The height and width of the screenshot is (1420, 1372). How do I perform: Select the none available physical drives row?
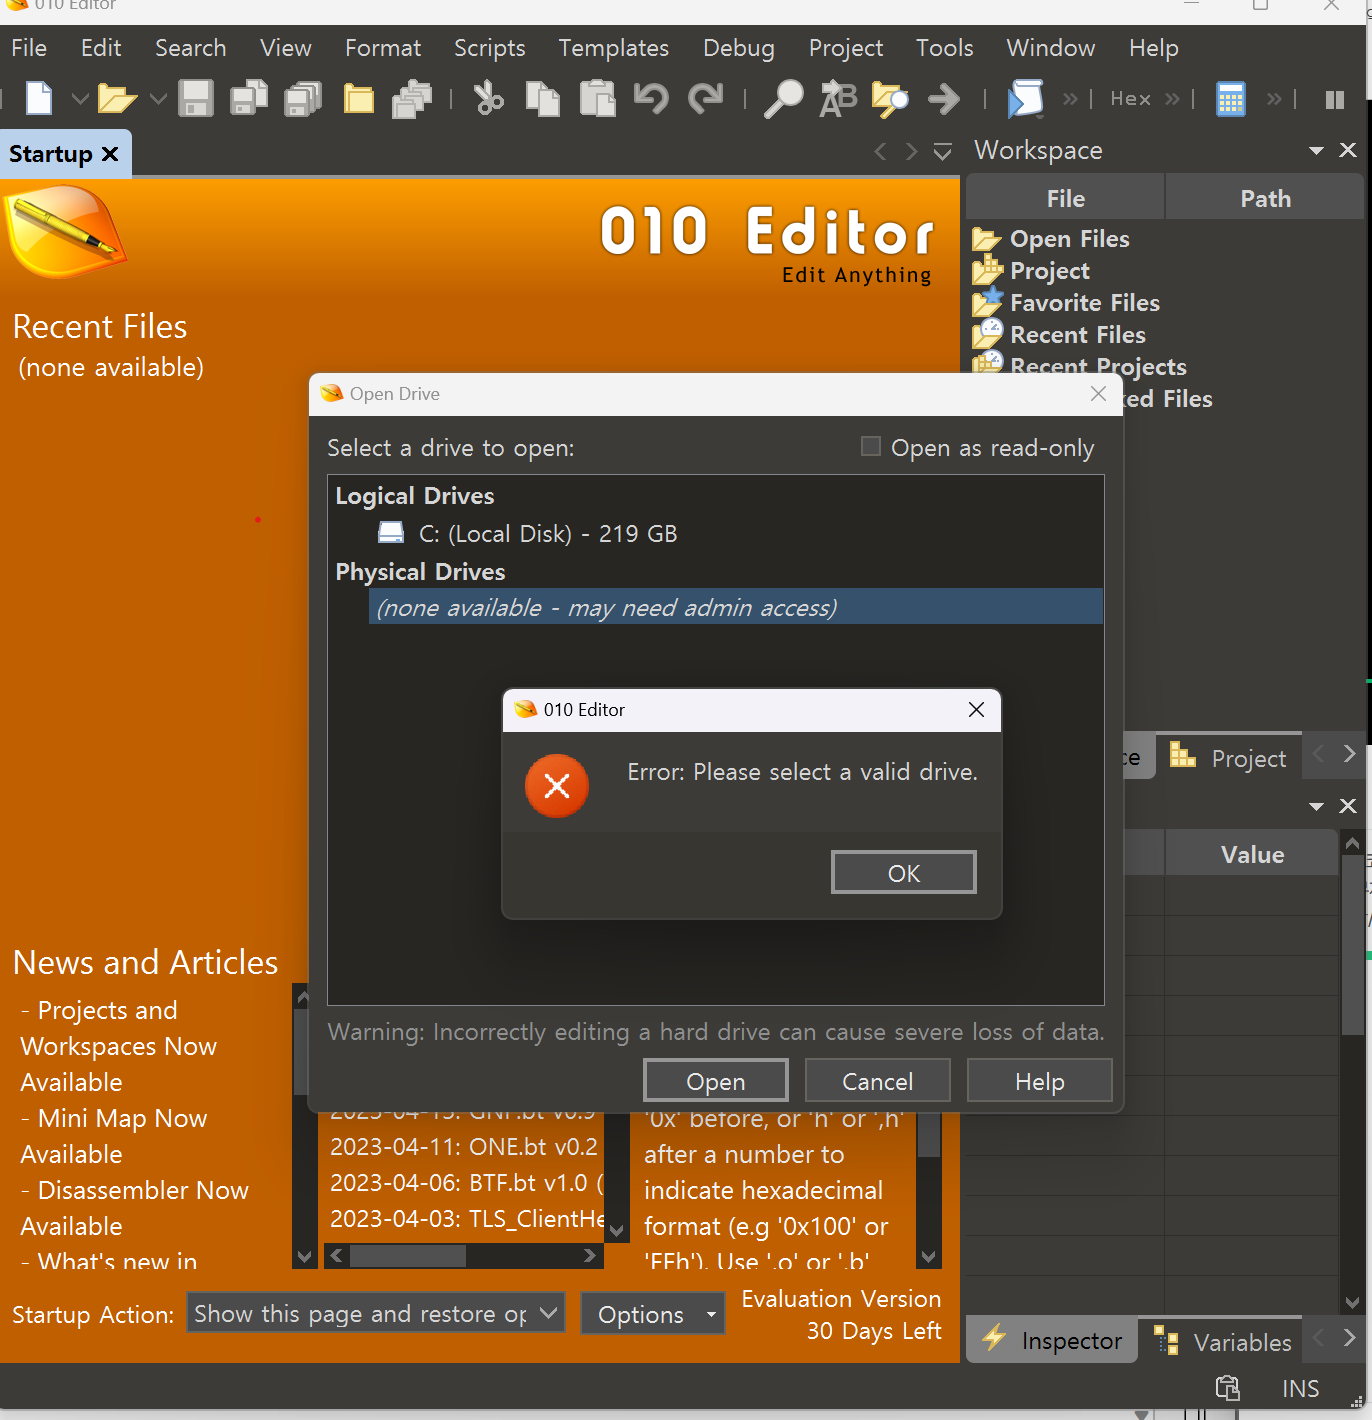(x=736, y=607)
